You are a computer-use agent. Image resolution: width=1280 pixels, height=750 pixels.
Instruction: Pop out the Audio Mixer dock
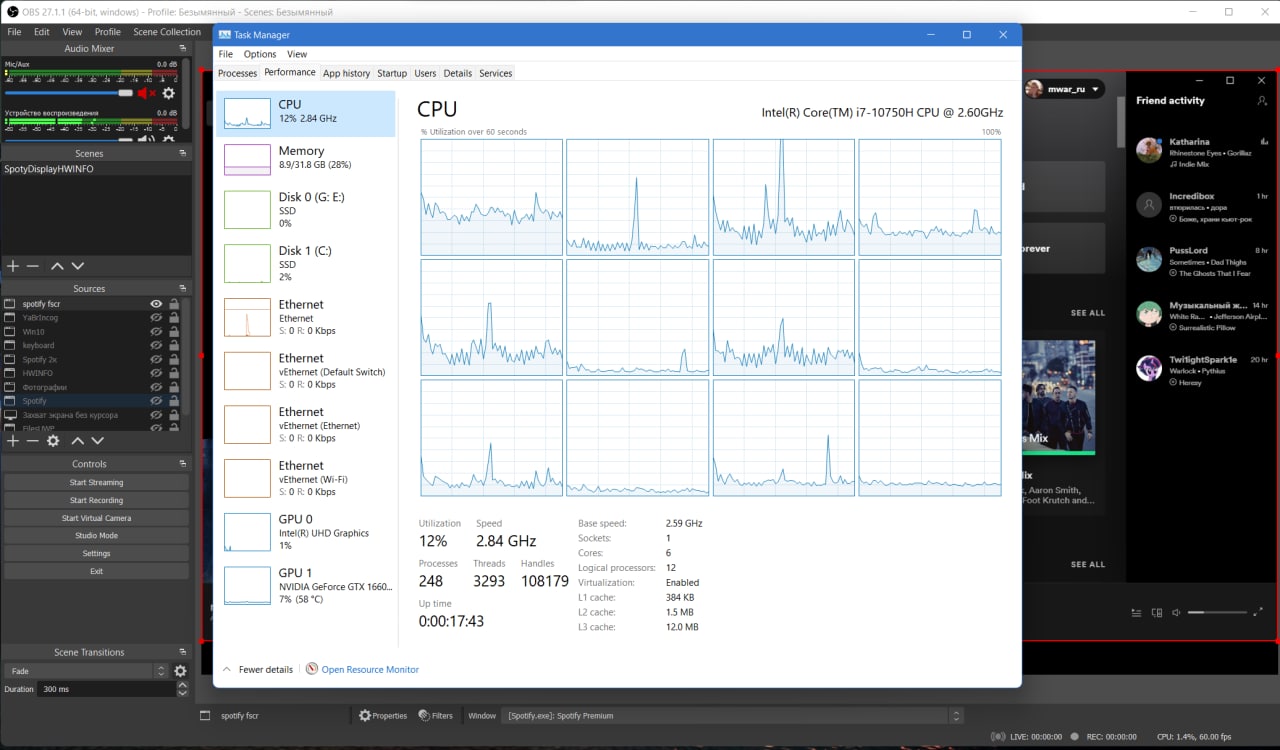(x=183, y=48)
